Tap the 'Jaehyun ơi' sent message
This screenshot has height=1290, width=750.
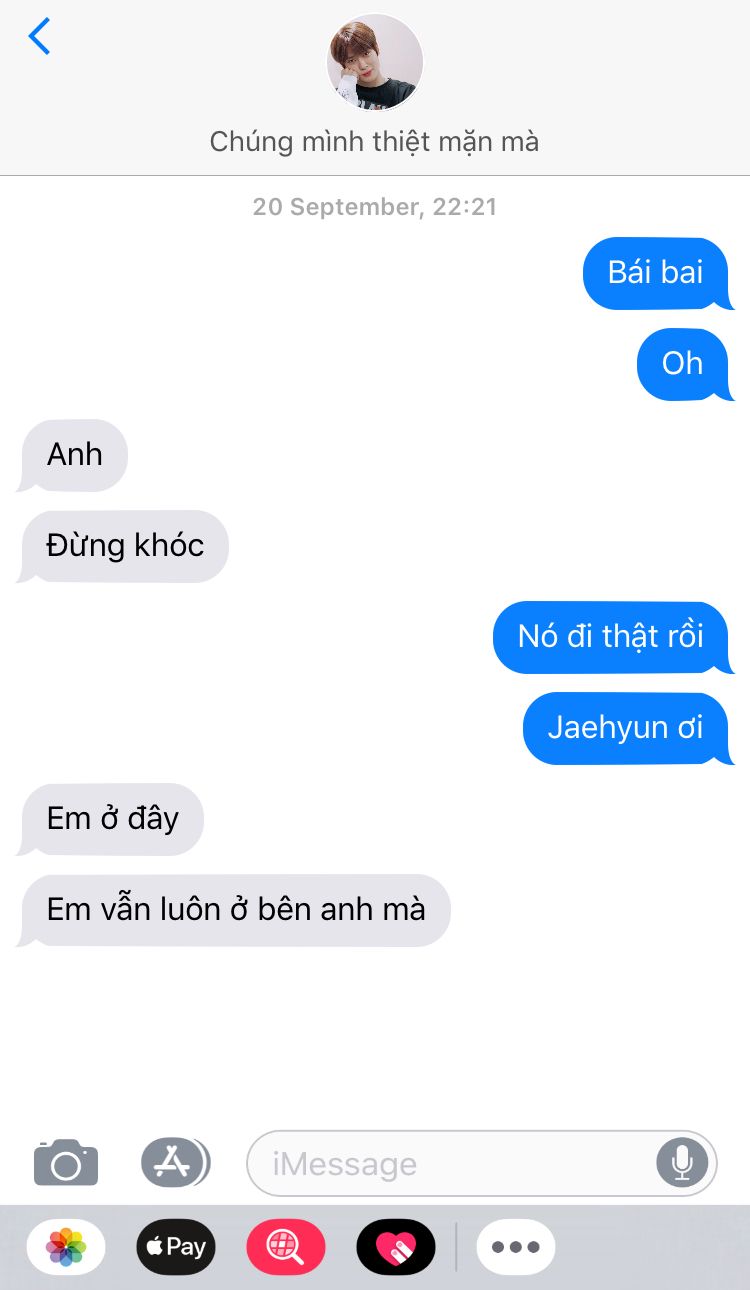[627, 728]
